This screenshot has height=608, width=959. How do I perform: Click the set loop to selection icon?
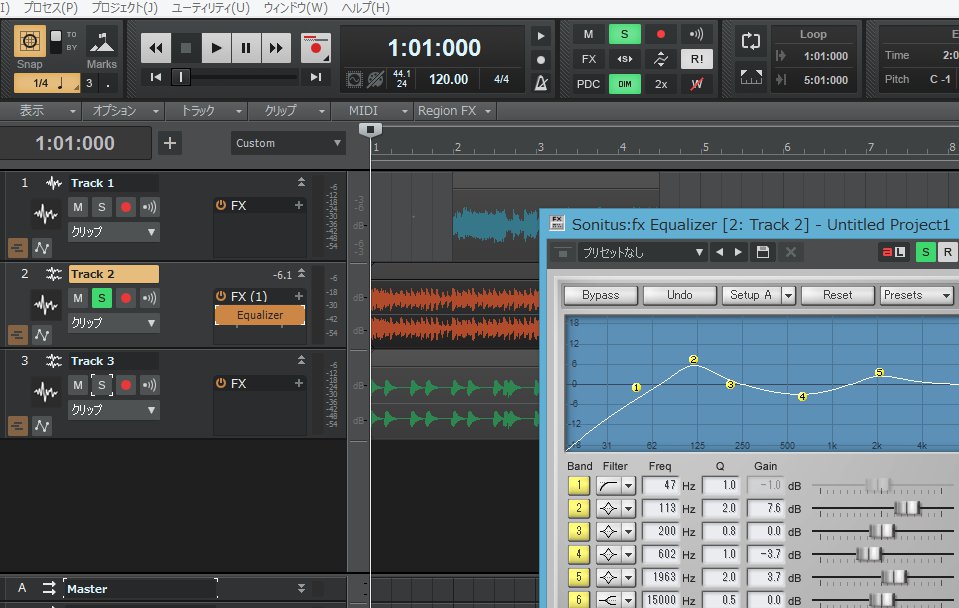coord(750,77)
